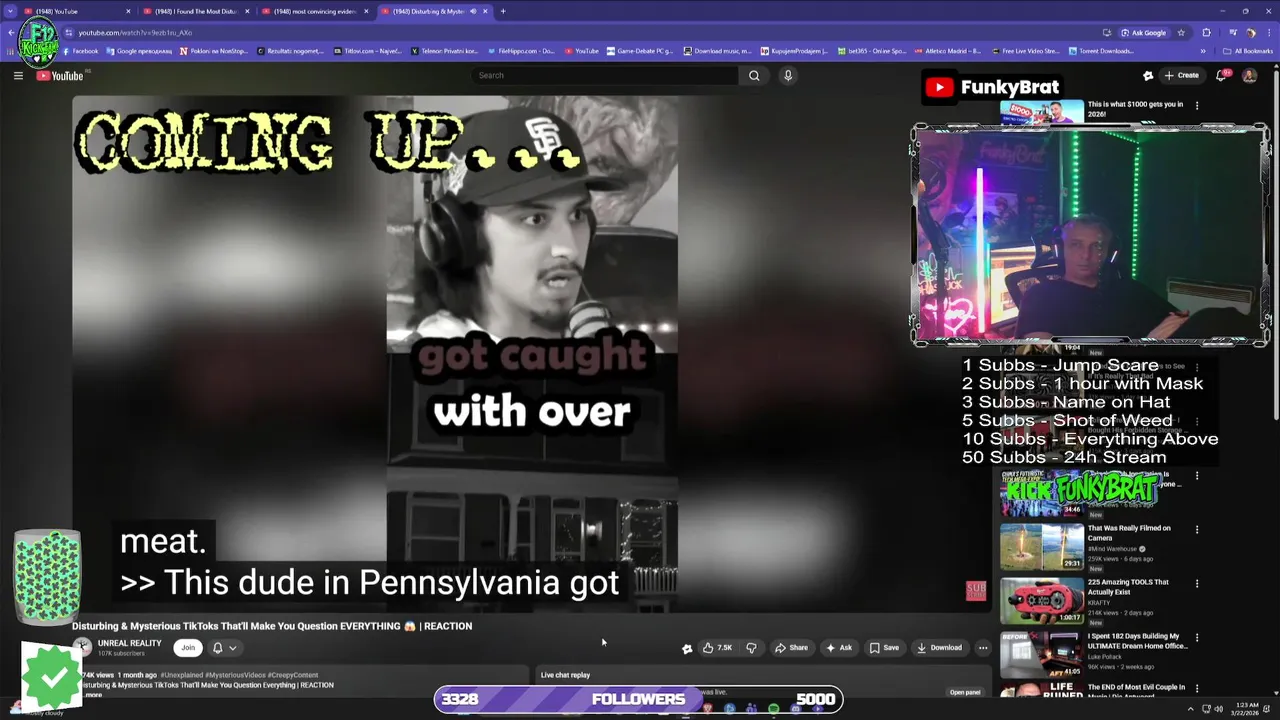Switch to "most convincing eviden..." tab

[x=314, y=11]
